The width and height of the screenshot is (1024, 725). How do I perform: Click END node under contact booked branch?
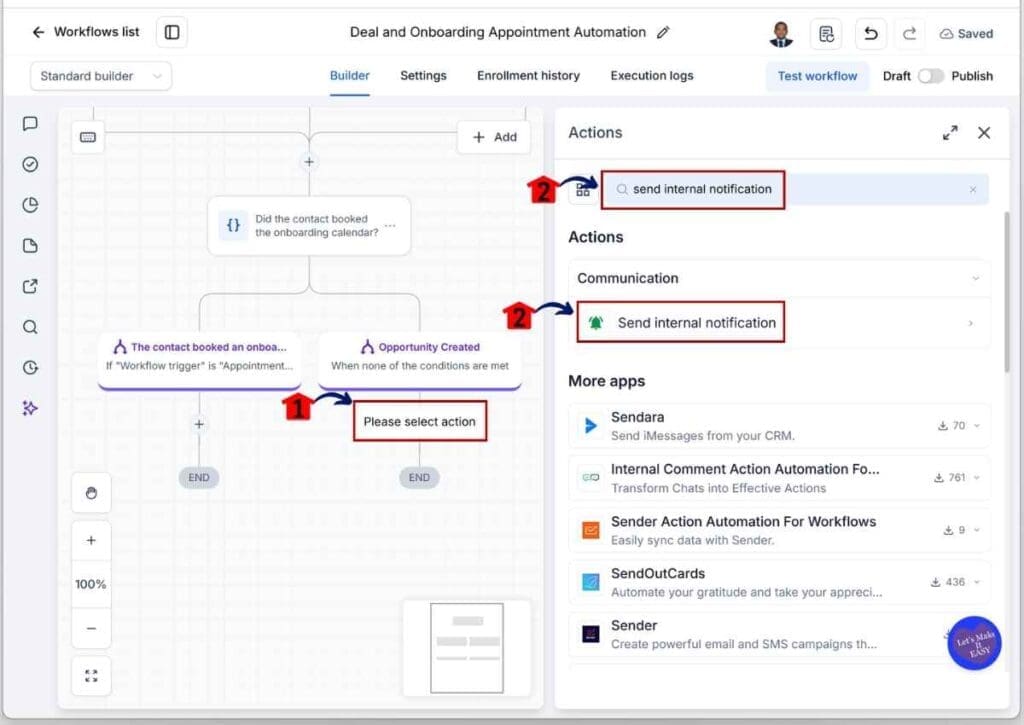click(x=199, y=477)
